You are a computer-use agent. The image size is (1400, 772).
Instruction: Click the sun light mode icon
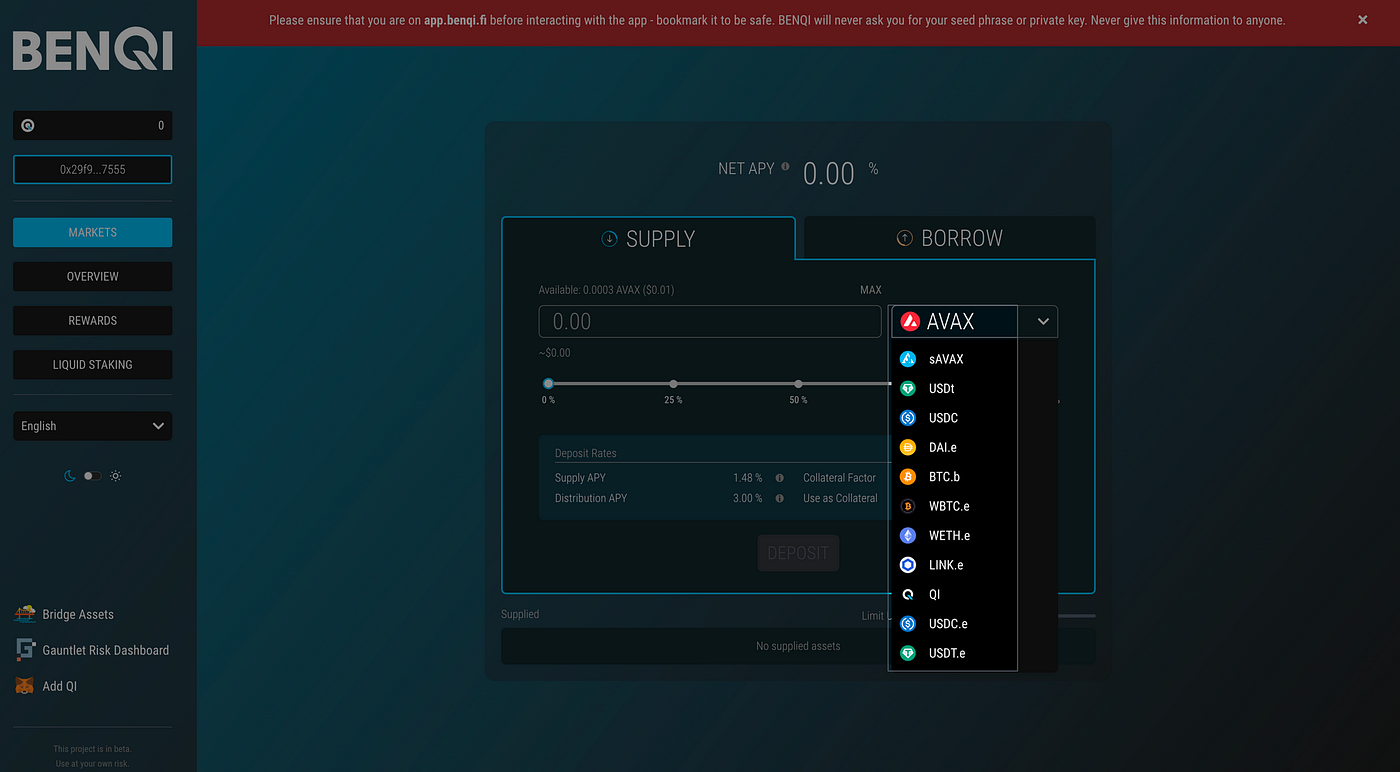(116, 476)
